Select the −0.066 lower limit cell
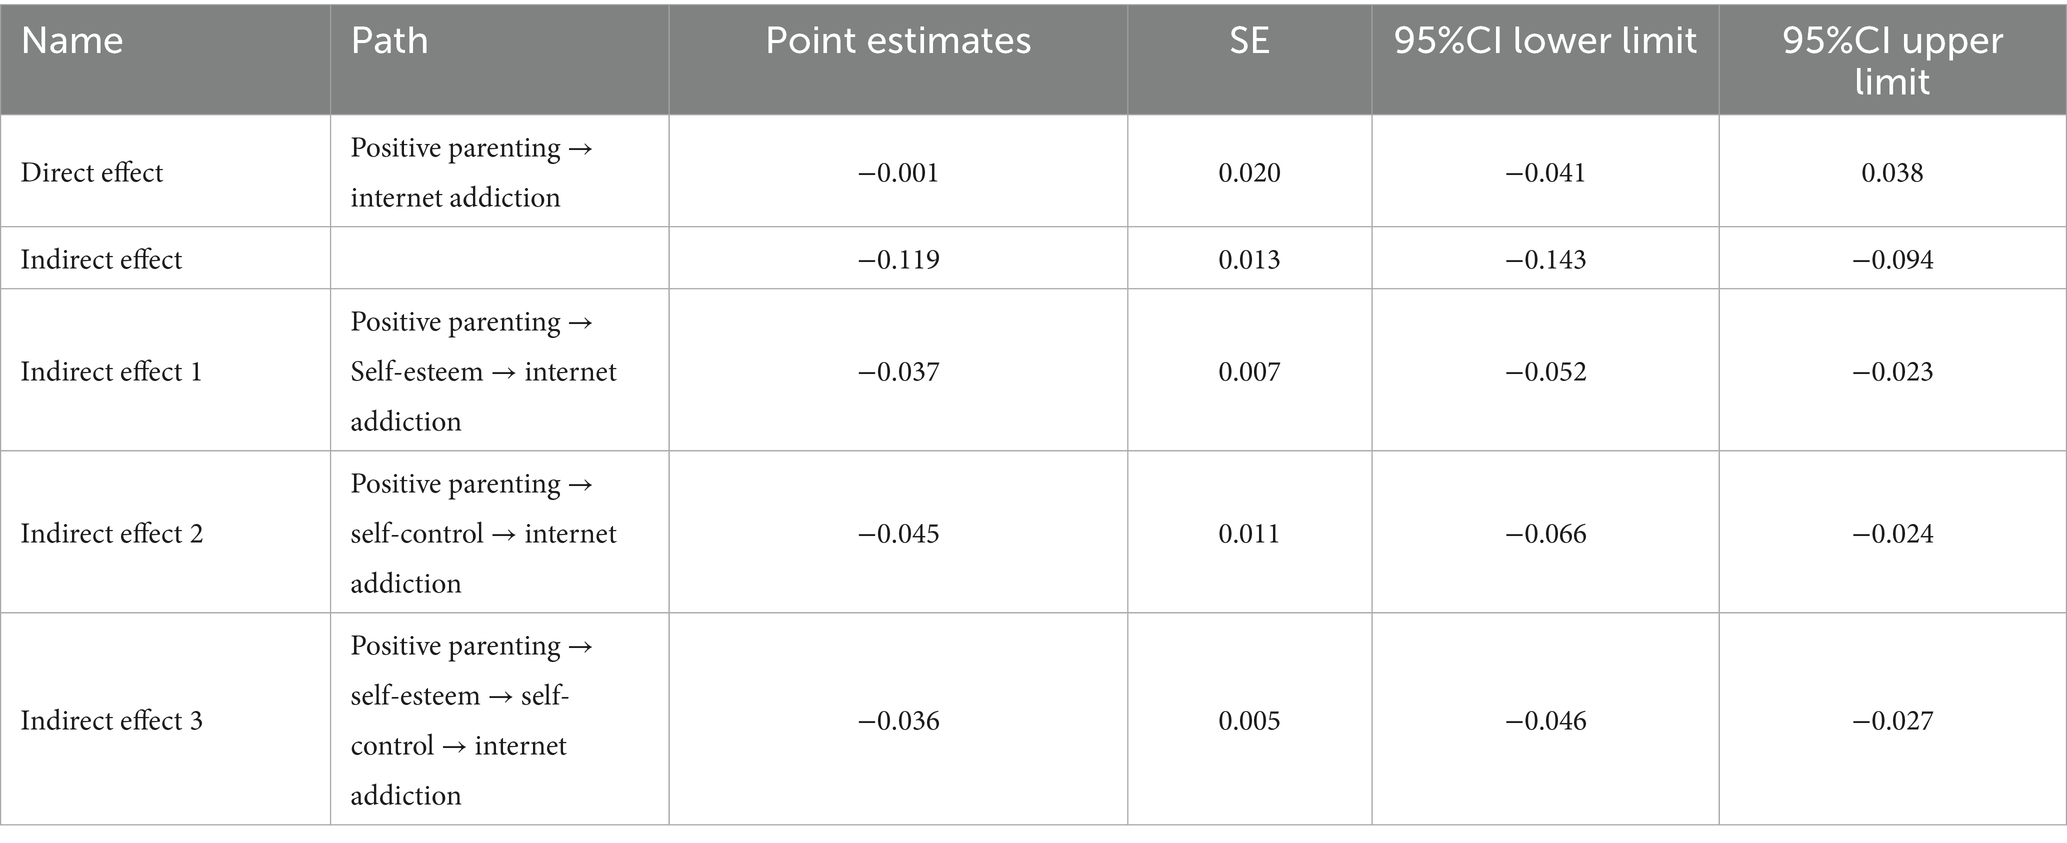Viewport: 2067px width, 843px height. point(1545,534)
